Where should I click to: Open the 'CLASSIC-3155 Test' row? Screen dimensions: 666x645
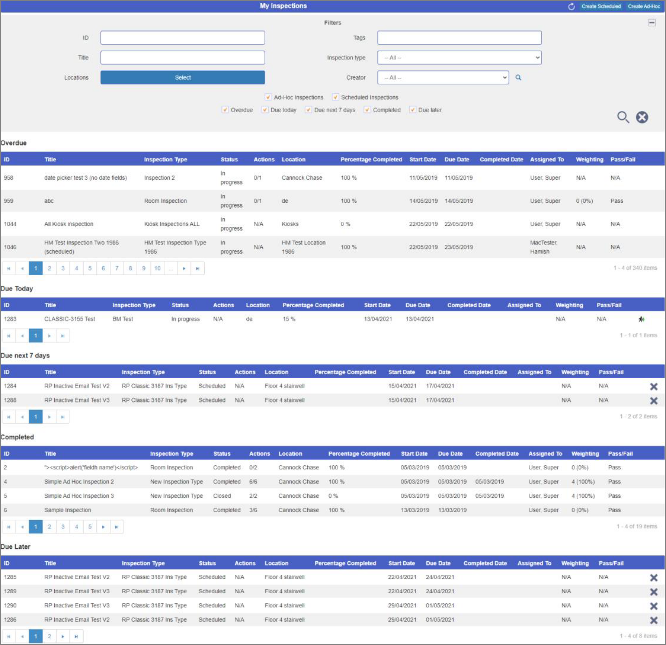333,319
